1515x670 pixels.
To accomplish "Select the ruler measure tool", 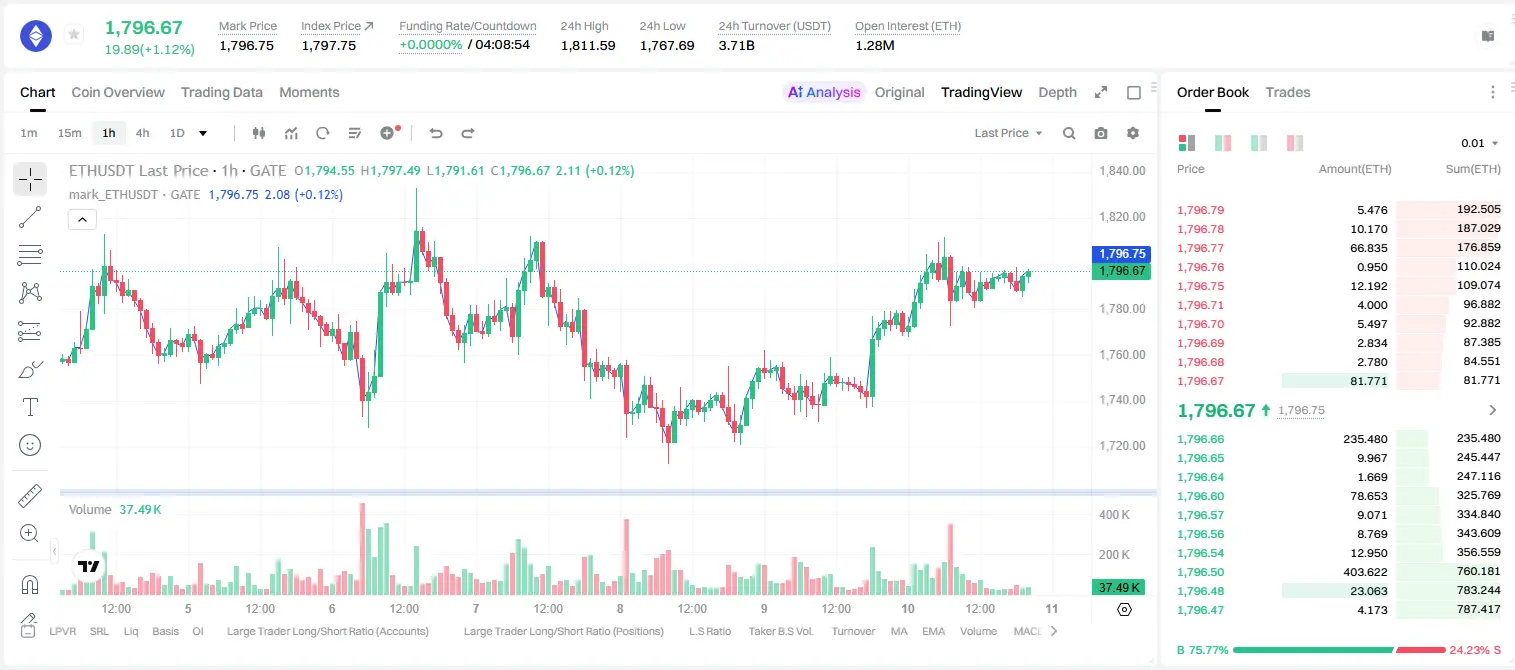I will pyautogui.click(x=30, y=496).
